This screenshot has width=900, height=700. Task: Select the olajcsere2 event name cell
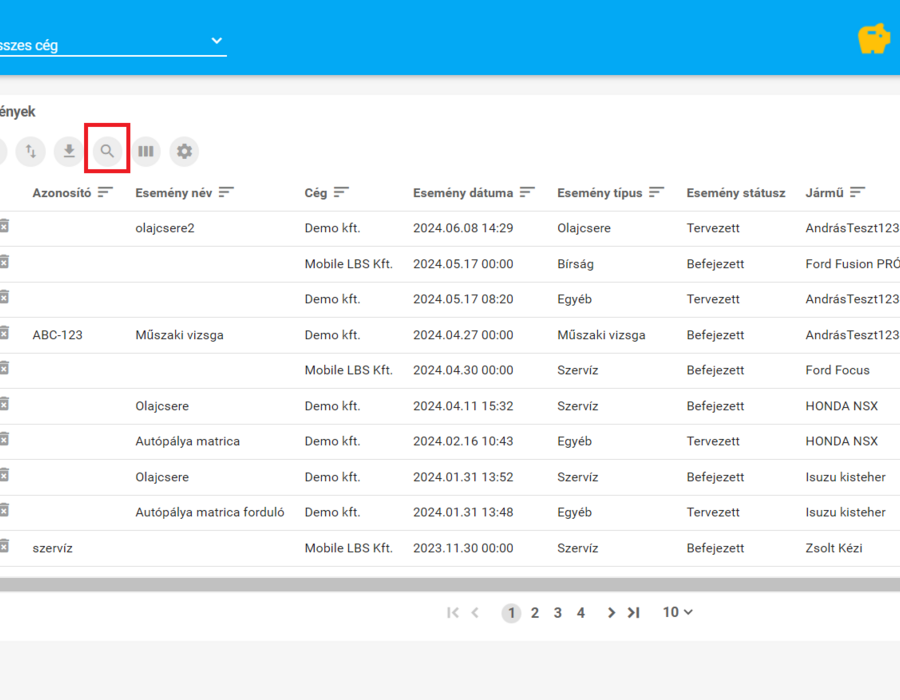pyautogui.click(x=165, y=228)
